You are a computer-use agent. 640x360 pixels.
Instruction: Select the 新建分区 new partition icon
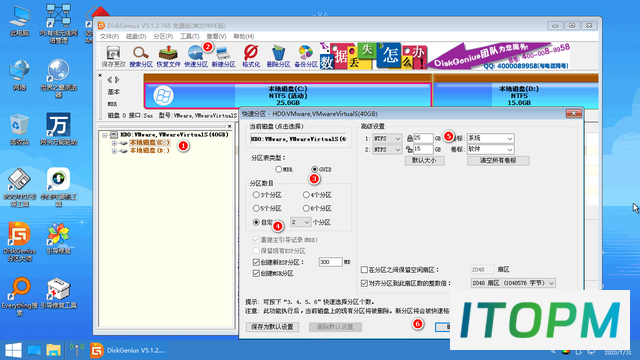[223, 56]
